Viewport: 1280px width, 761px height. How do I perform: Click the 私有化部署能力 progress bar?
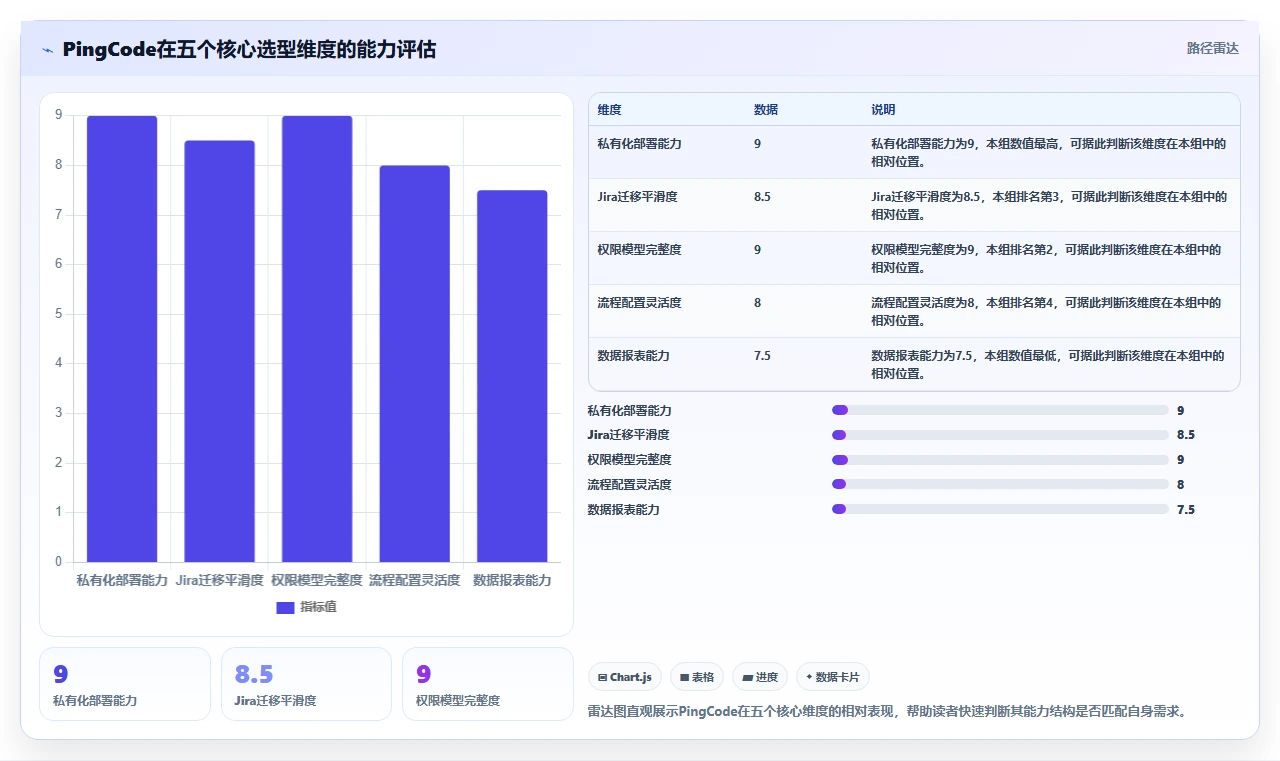click(x=1000, y=410)
